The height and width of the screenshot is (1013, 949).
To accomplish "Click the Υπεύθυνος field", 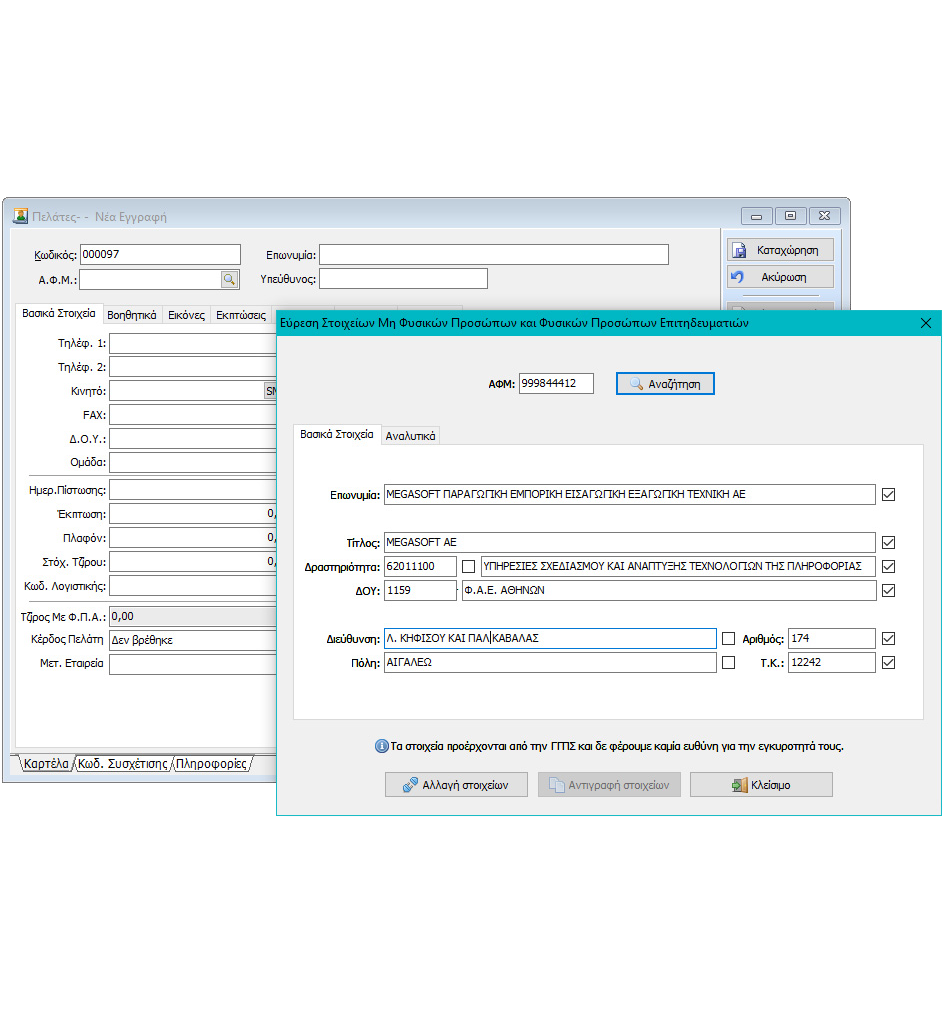I will coord(403,279).
